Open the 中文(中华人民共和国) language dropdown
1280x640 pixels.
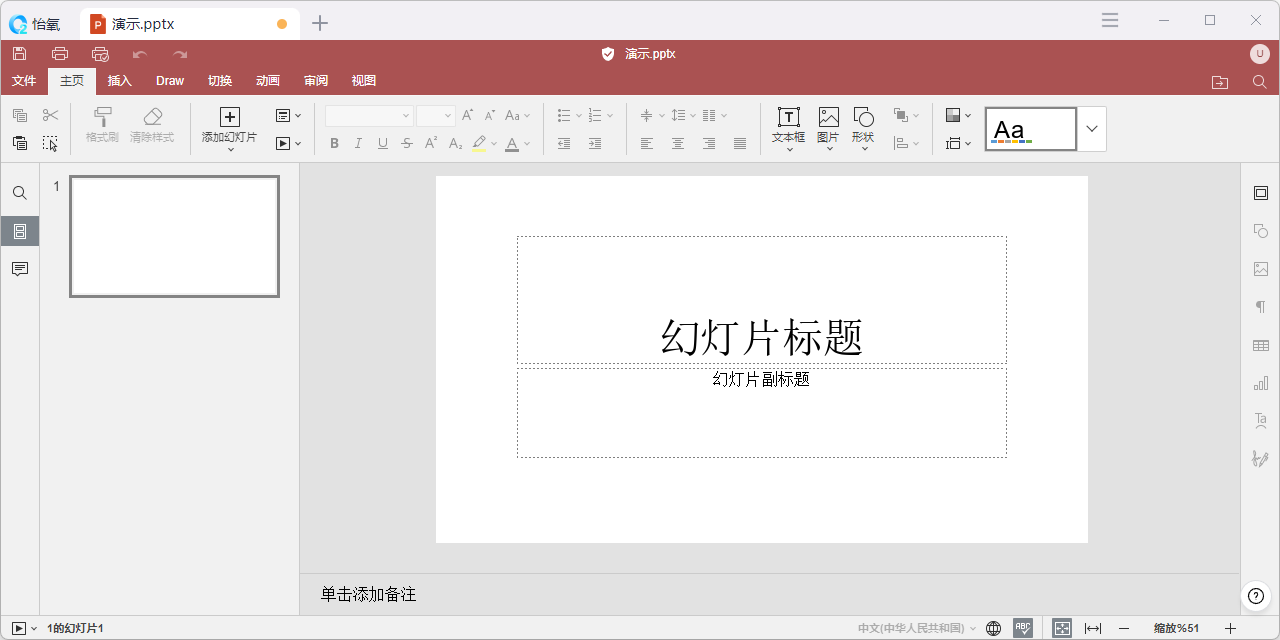[x=917, y=628]
